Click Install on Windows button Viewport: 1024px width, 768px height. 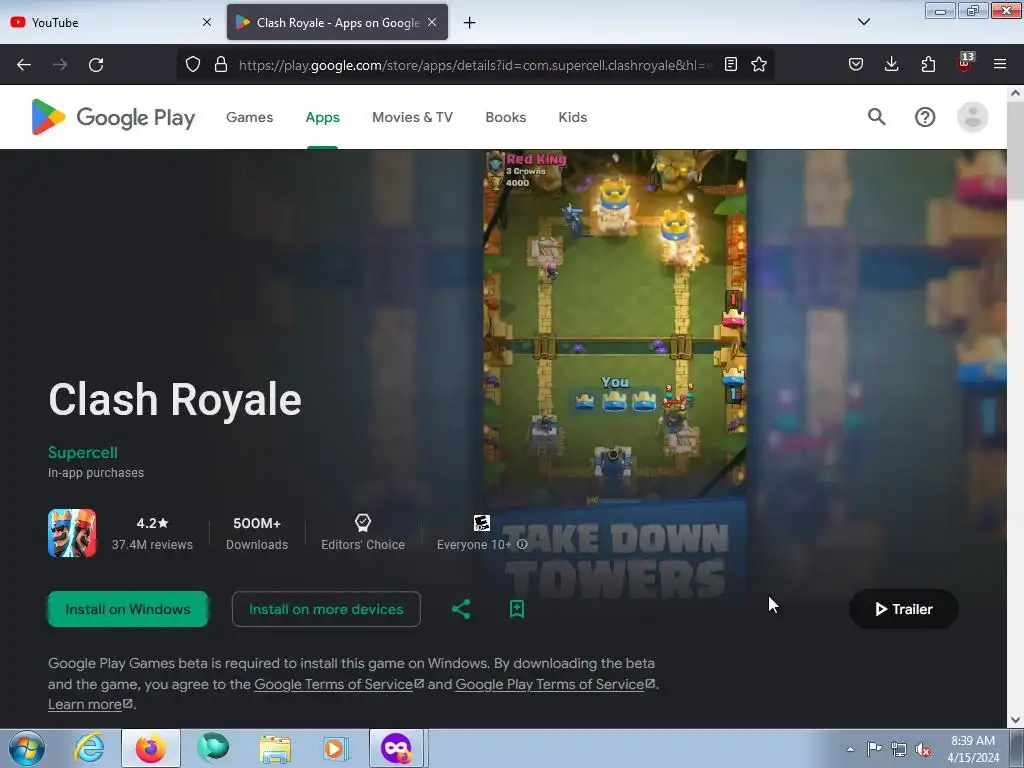pyautogui.click(x=128, y=609)
